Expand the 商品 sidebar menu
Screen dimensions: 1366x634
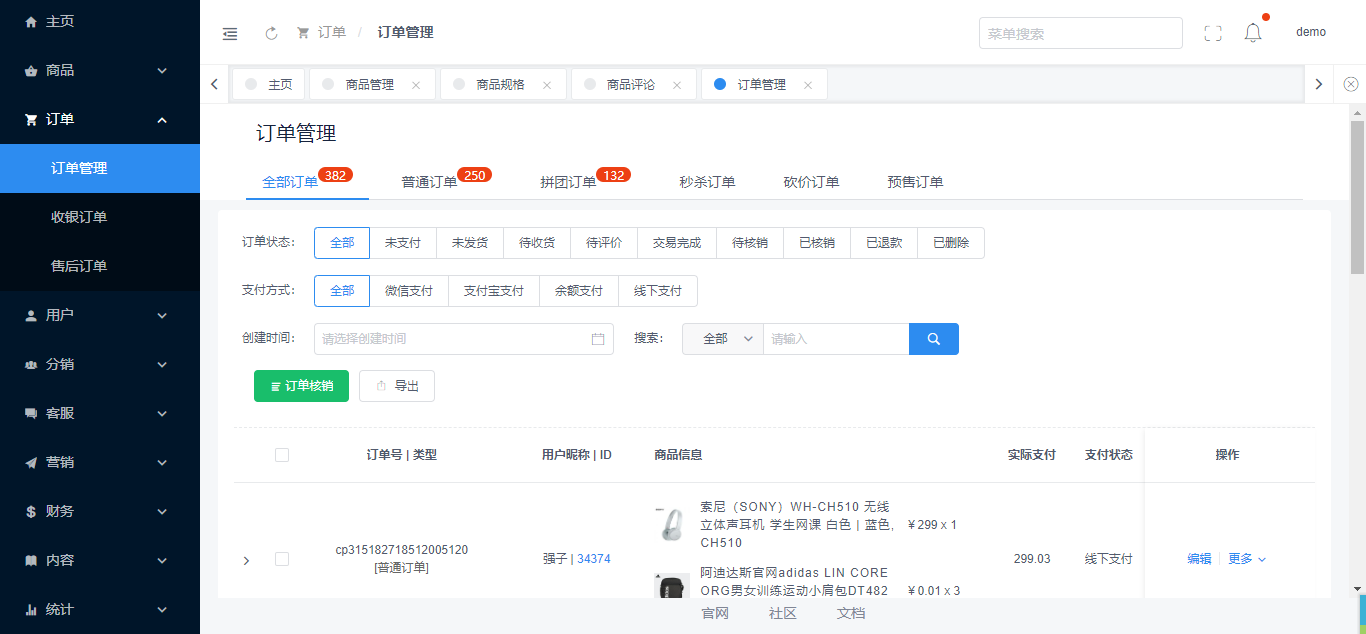[x=100, y=70]
